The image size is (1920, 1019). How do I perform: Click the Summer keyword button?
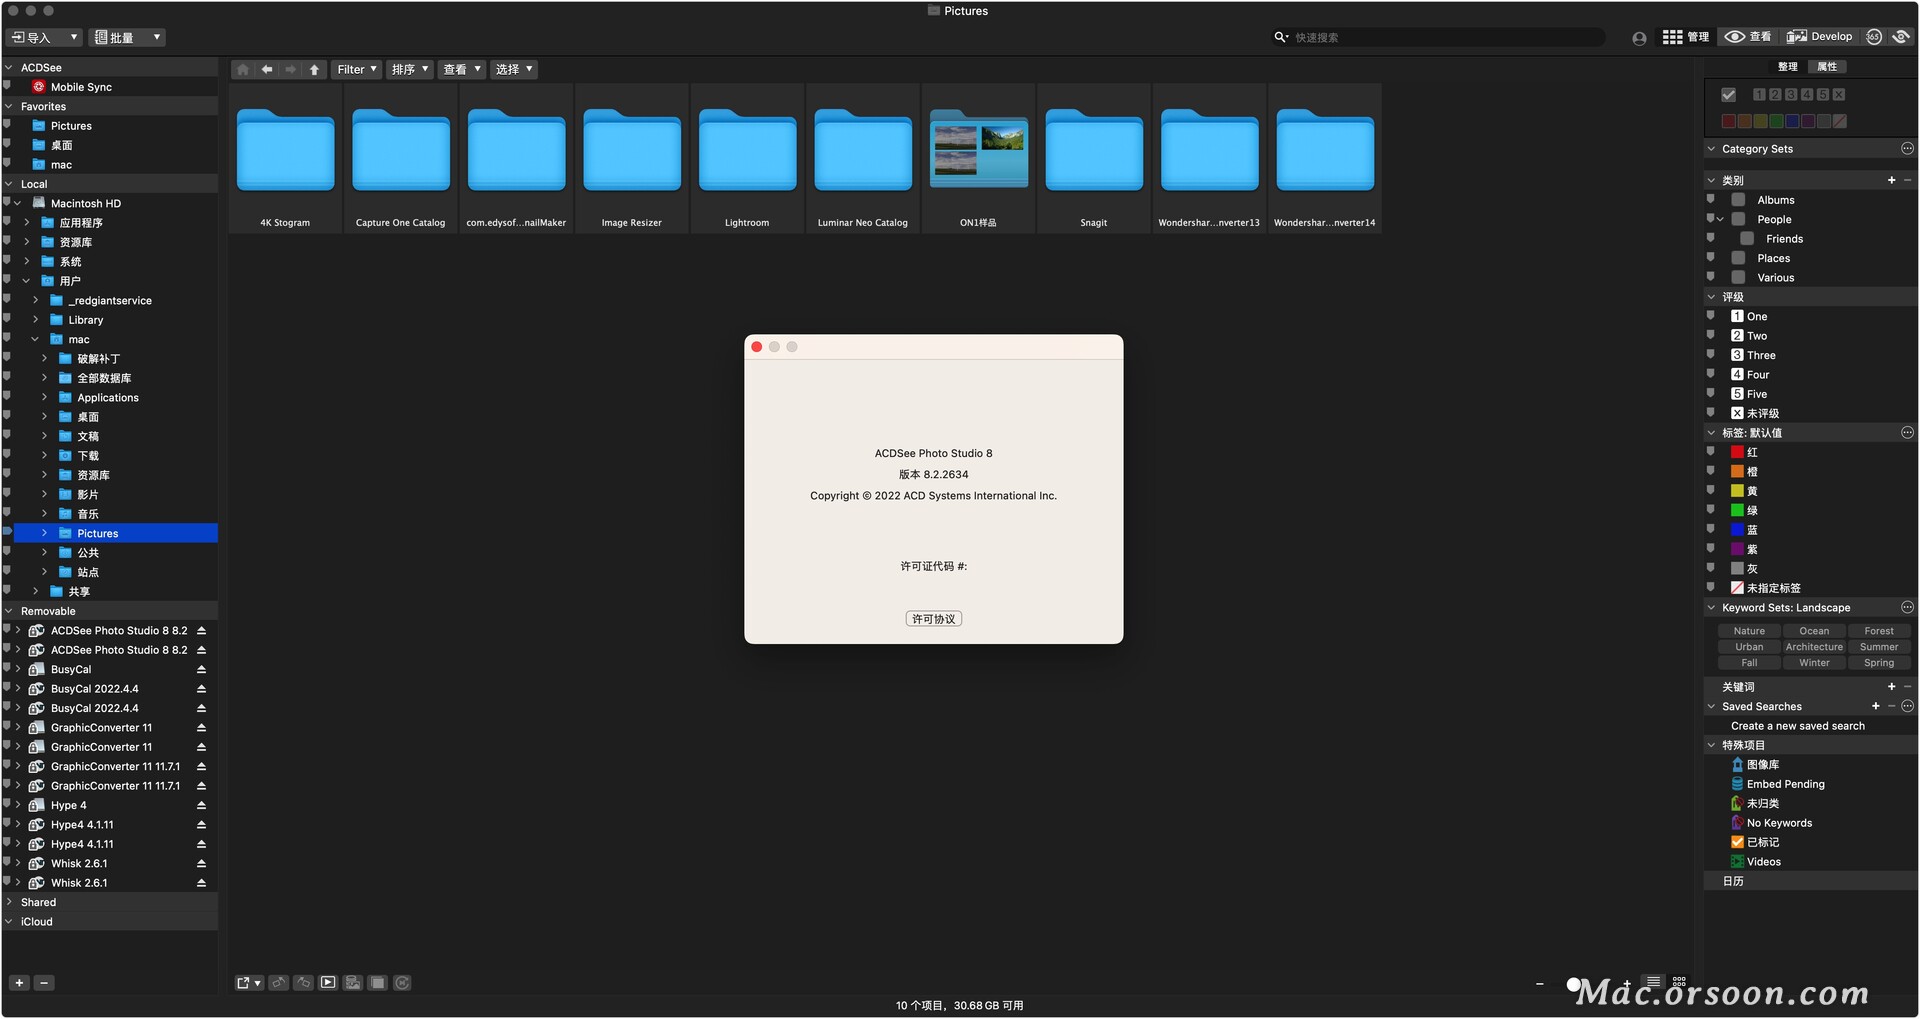(x=1879, y=647)
